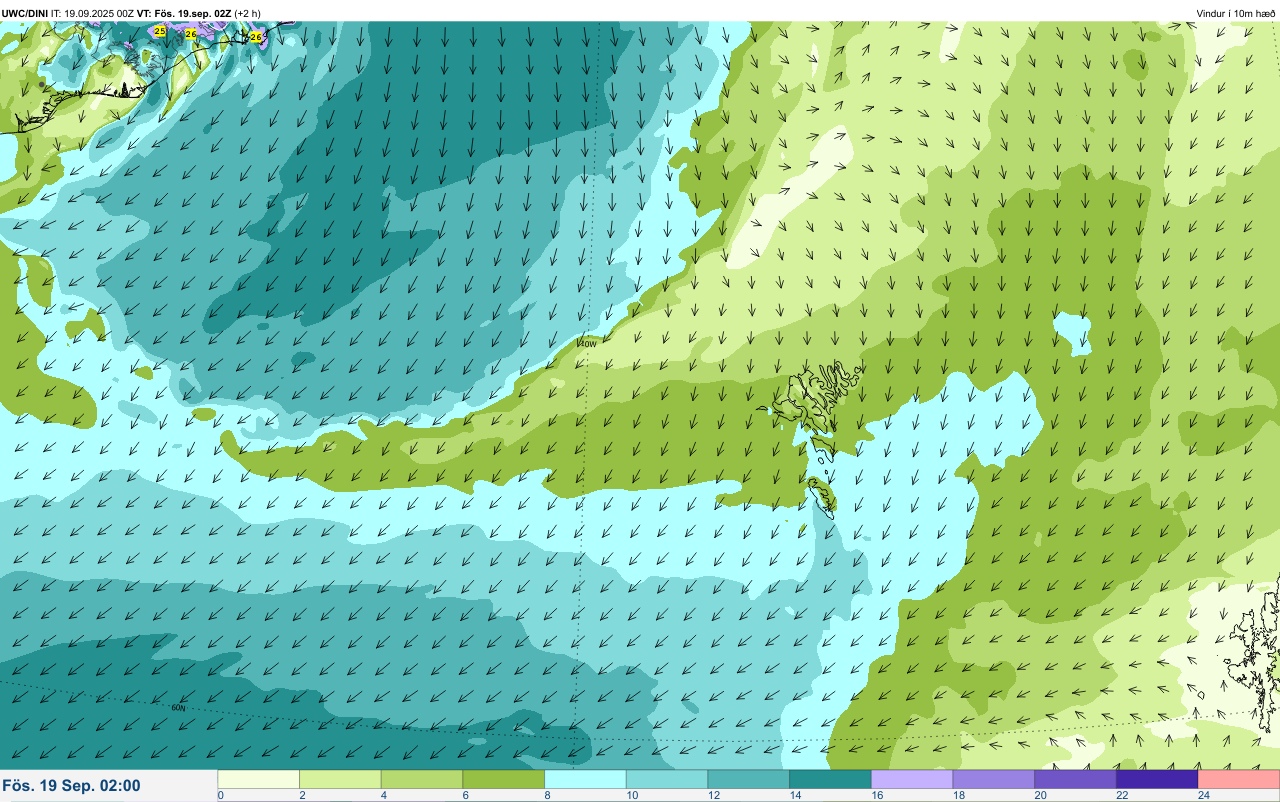The width and height of the screenshot is (1280, 802).
Task: Choose the olive green 6–8 legend swatch
Action: click(x=504, y=779)
